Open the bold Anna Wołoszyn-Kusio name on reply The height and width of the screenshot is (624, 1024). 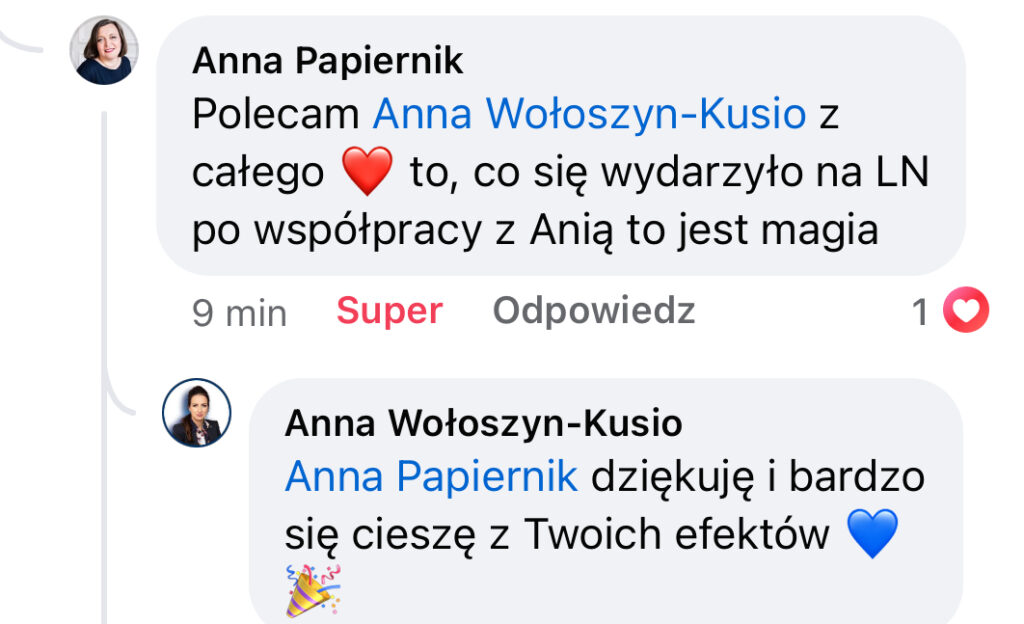(x=484, y=423)
